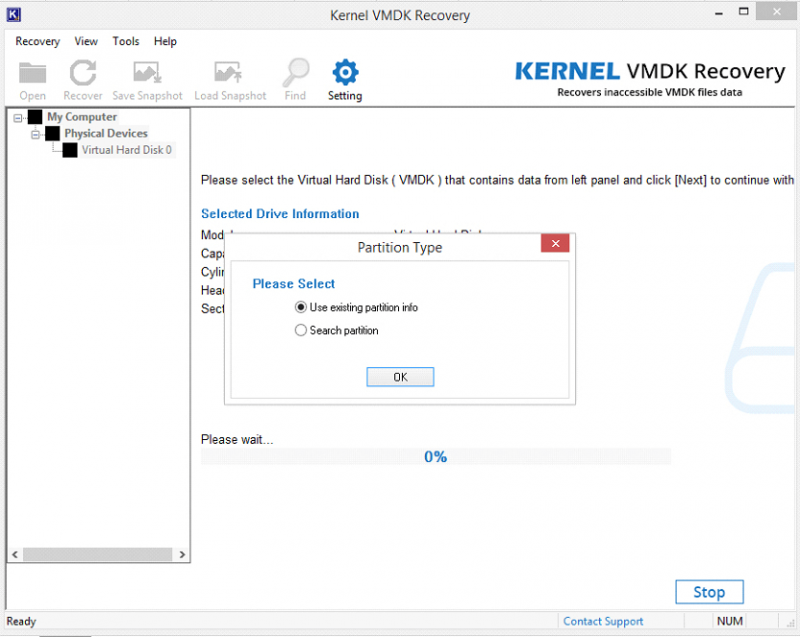800x637 pixels.
Task: Click the Open folder toolbar icon
Action: click(x=33, y=74)
